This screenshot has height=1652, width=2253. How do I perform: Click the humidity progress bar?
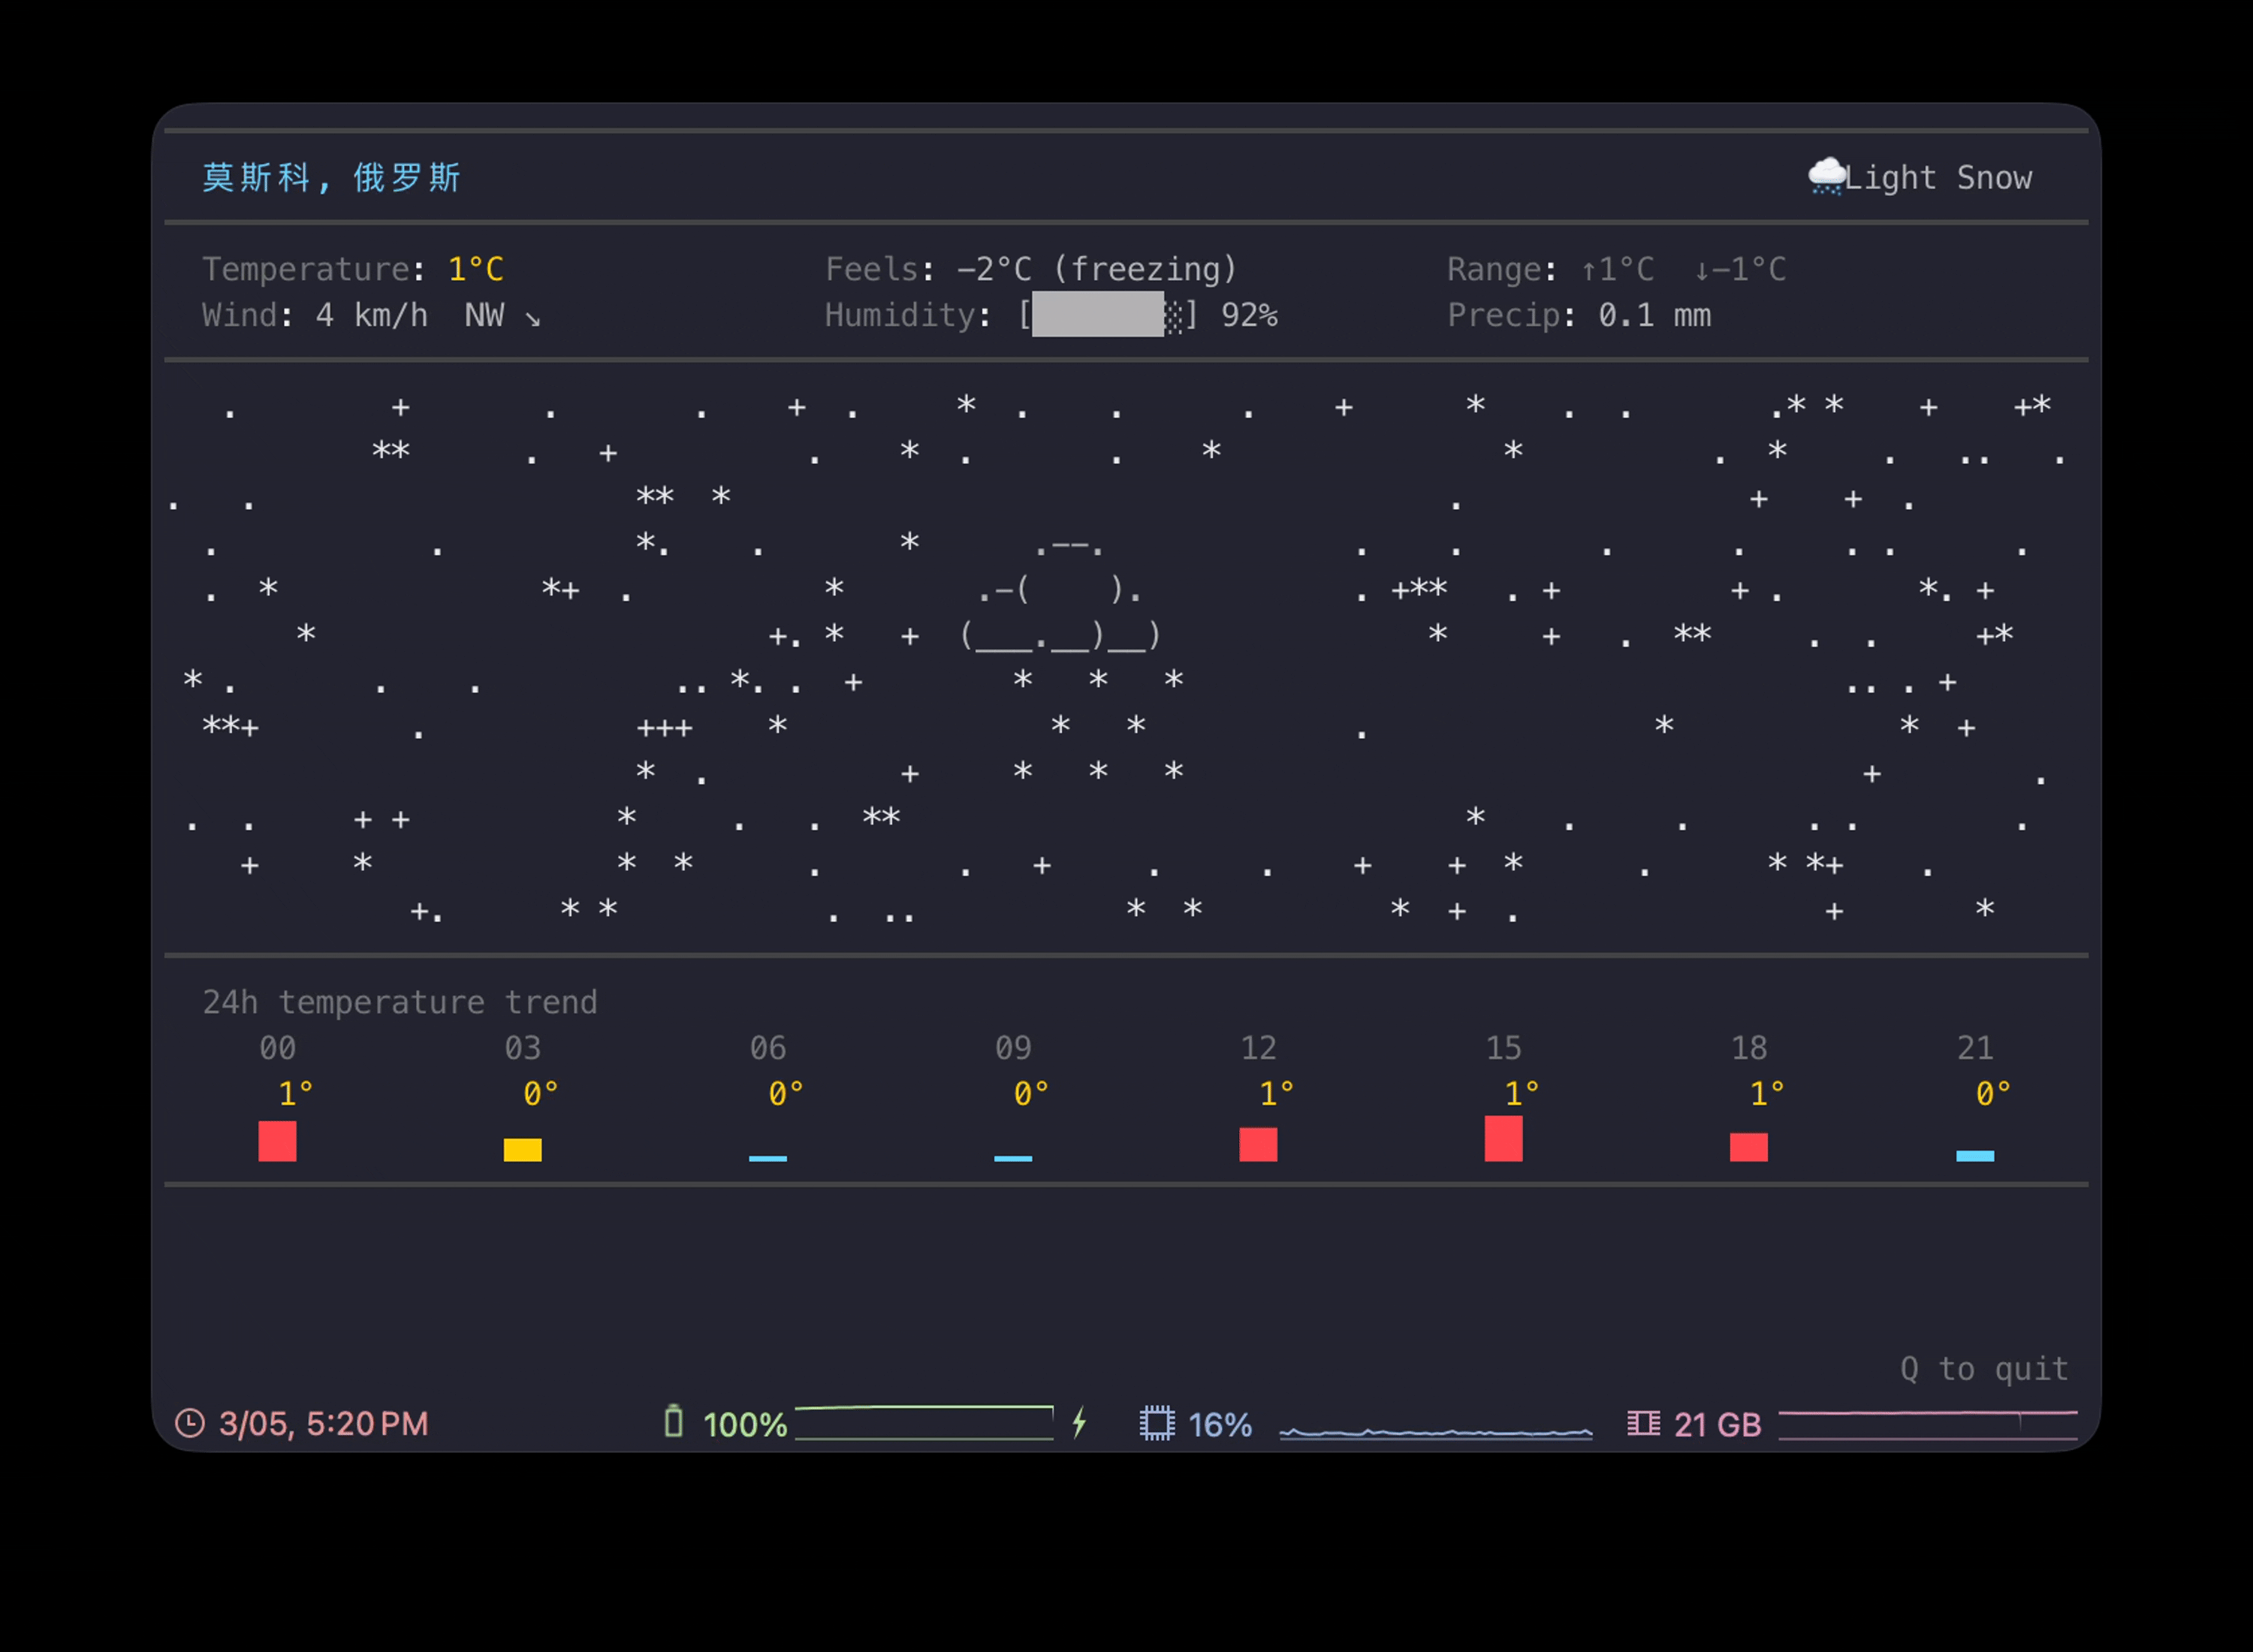[1105, 315]
